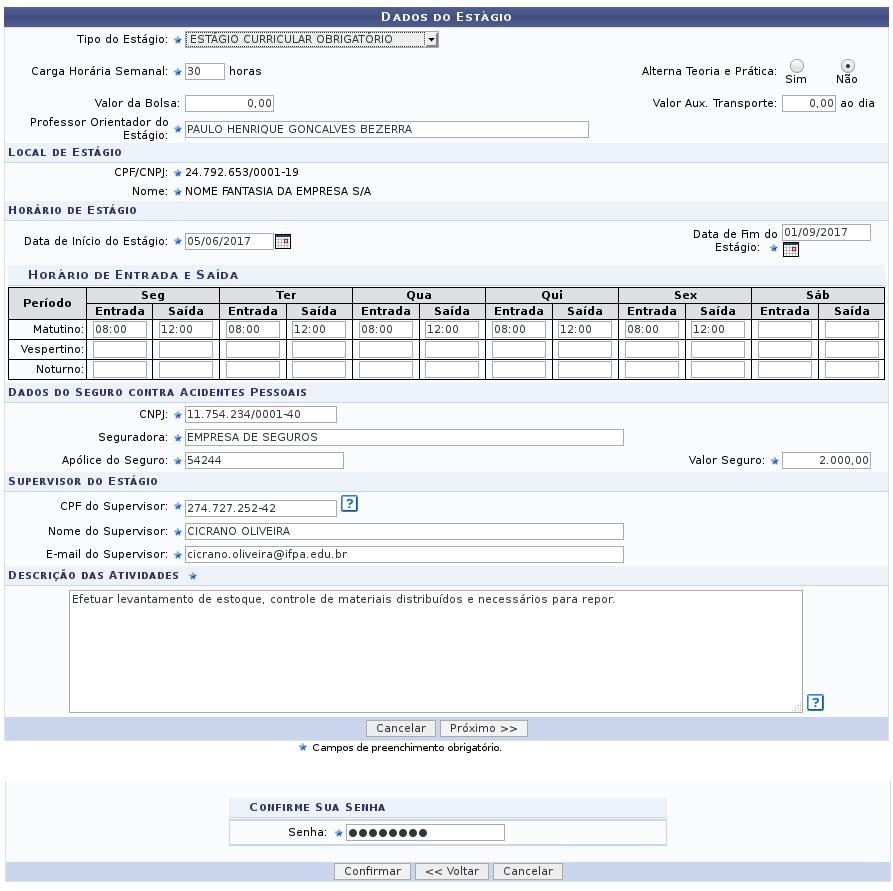The image size is (893, 891).
Task: Click Cancelar button beside Voltar
Action: pyautogui.click(x=528, y=872)
